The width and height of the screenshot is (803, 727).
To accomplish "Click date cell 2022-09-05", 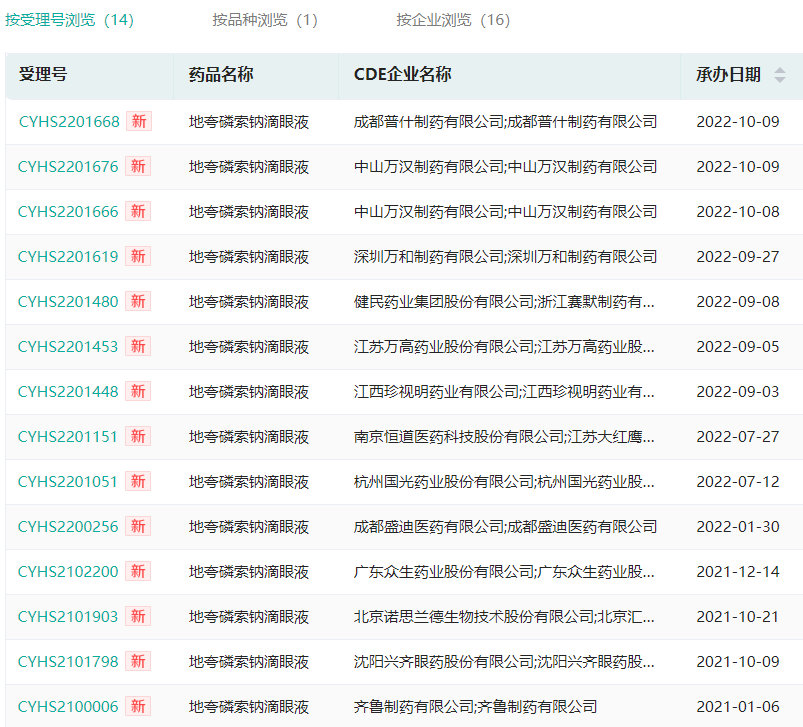I will (x=738, y=347).
